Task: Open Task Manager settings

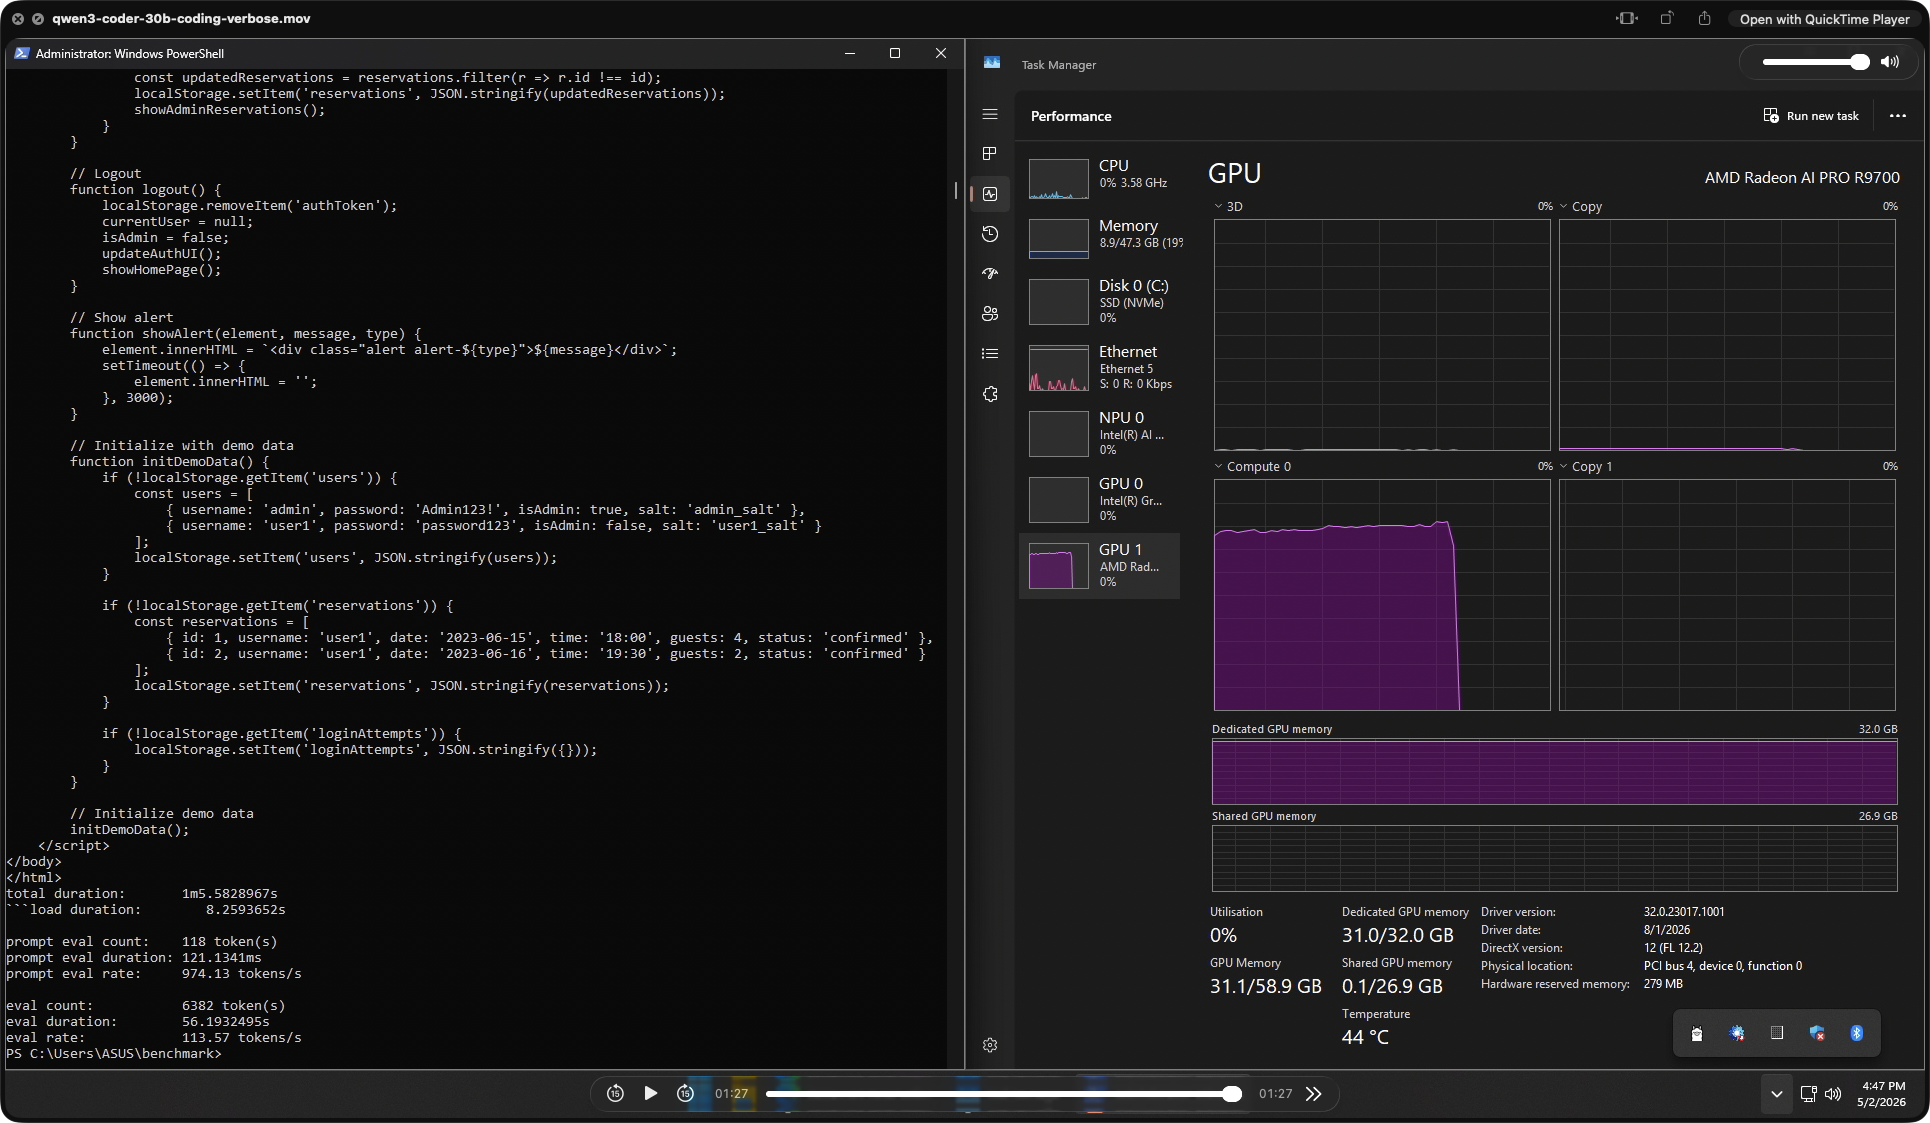Action: [x=990, y=1045]
